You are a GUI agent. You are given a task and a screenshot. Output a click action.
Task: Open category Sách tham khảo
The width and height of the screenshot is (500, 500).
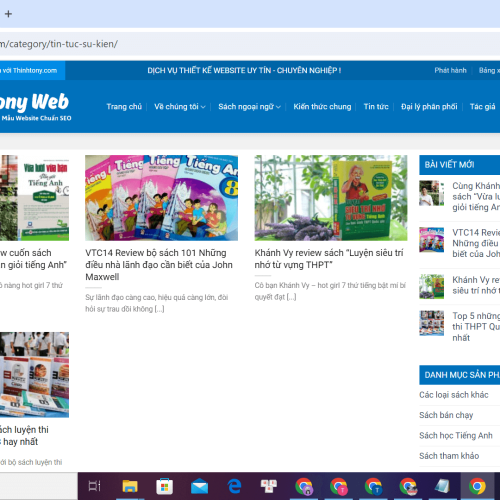tap(449, 456)
